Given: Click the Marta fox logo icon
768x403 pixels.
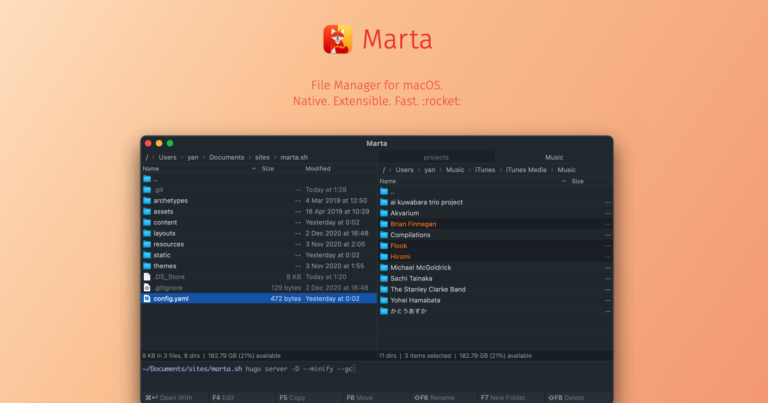Looking at the screenshot, I should [337, 39].
